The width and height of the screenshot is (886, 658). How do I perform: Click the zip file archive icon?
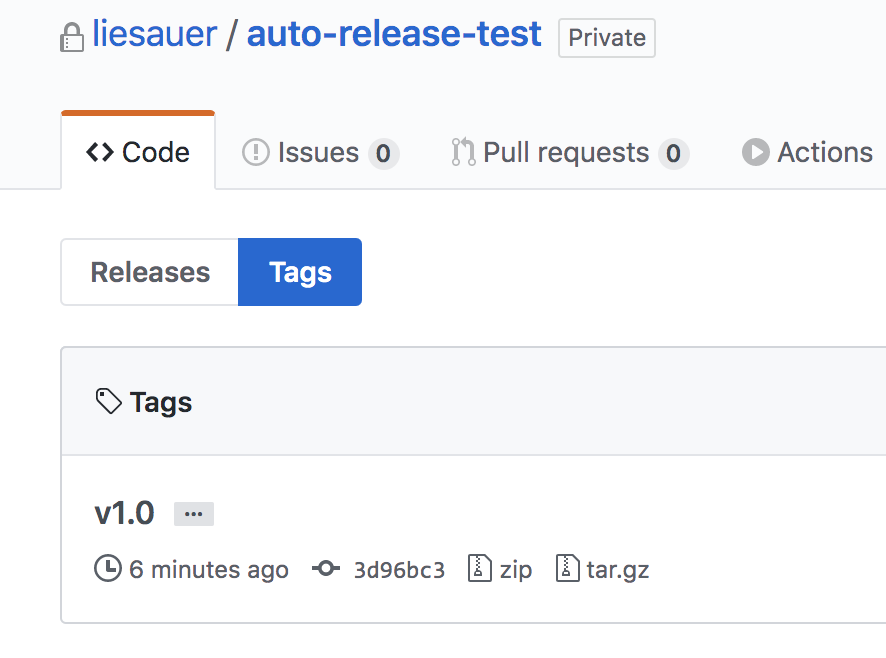click(x=480, y=568)
